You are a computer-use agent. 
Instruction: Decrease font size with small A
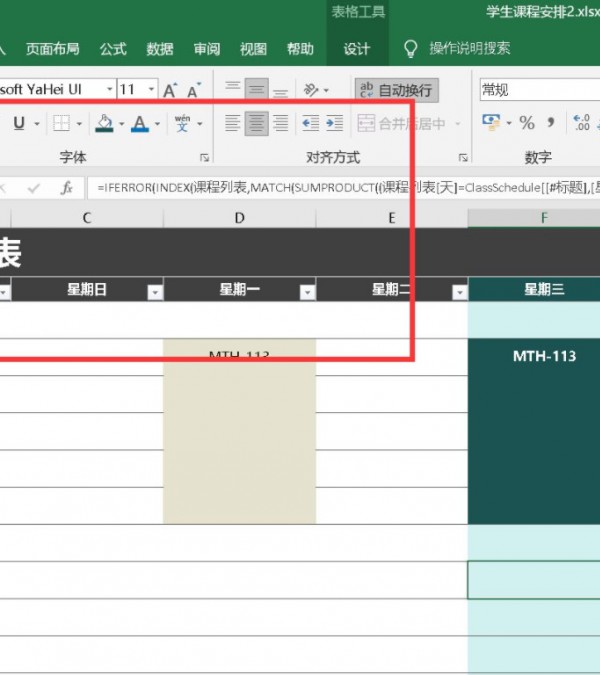click(x=194, y=90)
